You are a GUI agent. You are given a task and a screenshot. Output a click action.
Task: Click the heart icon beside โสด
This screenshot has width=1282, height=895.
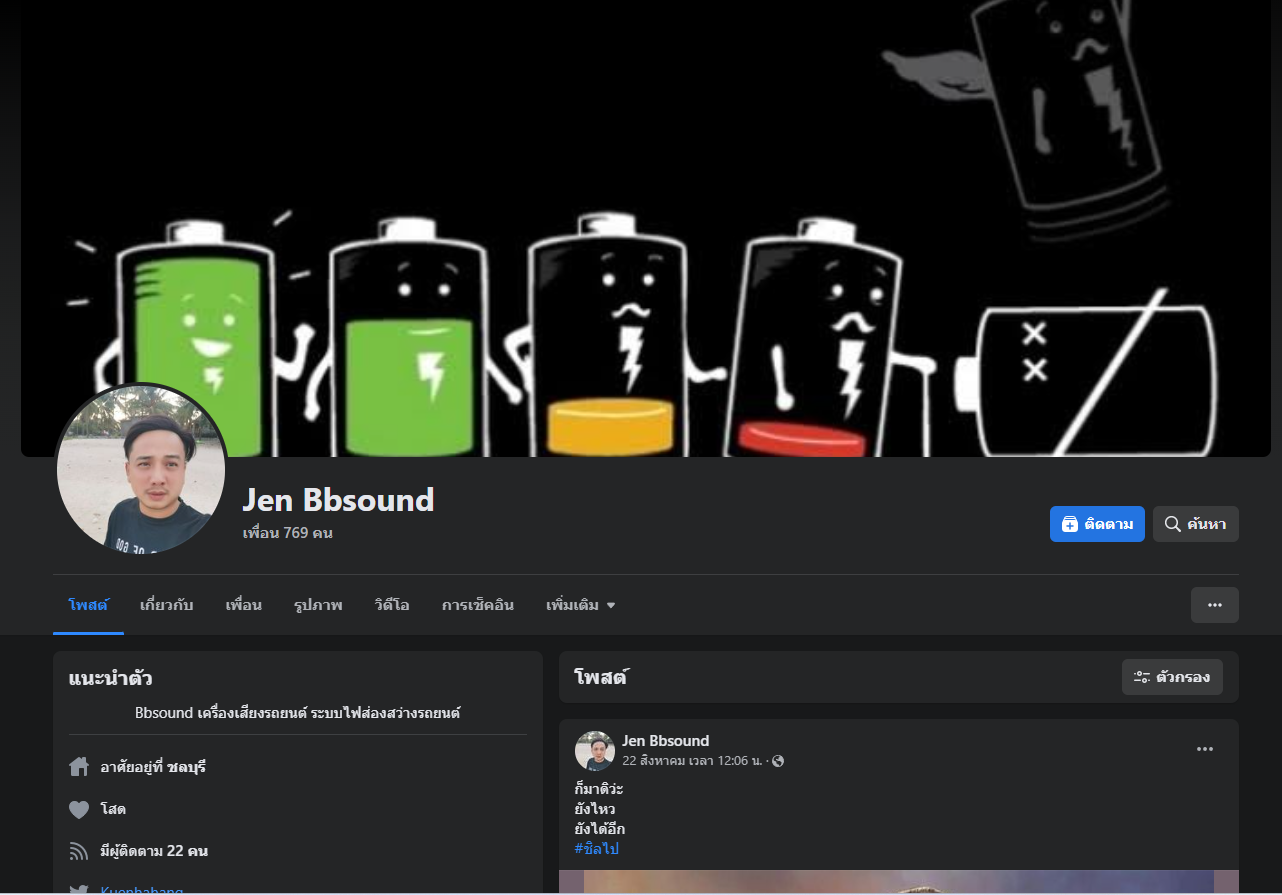[79, 809]
